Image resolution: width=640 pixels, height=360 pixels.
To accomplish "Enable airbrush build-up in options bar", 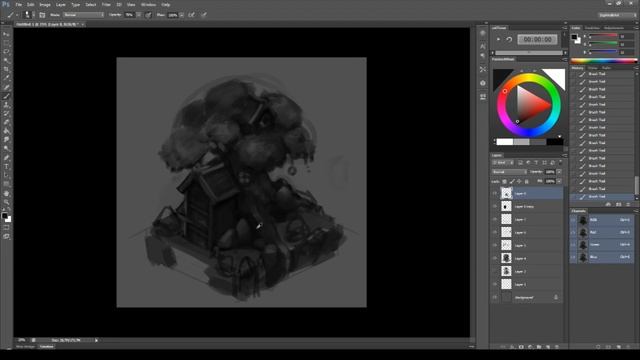I will [191, 15].
